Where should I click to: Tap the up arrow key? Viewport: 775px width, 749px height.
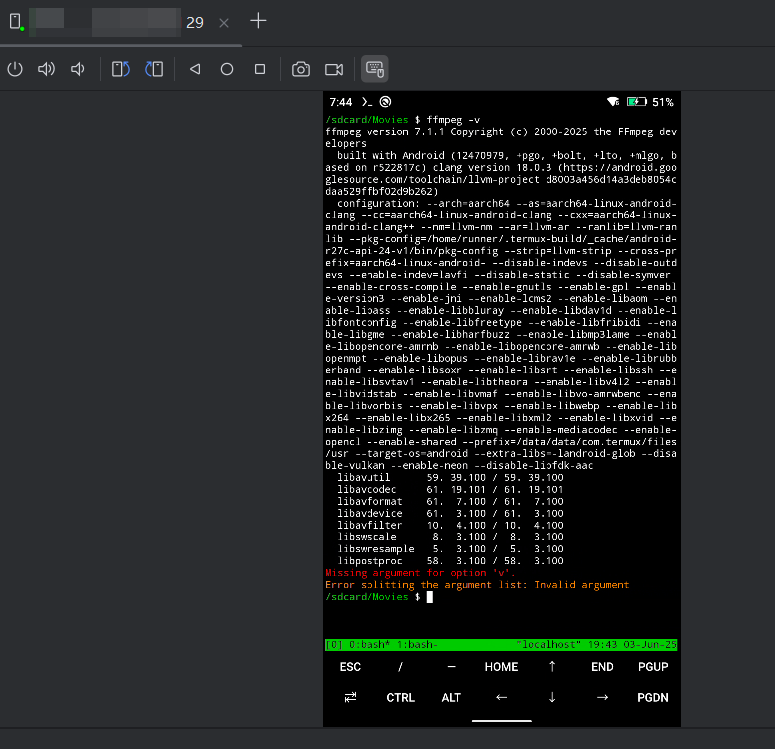pos(552,667)
